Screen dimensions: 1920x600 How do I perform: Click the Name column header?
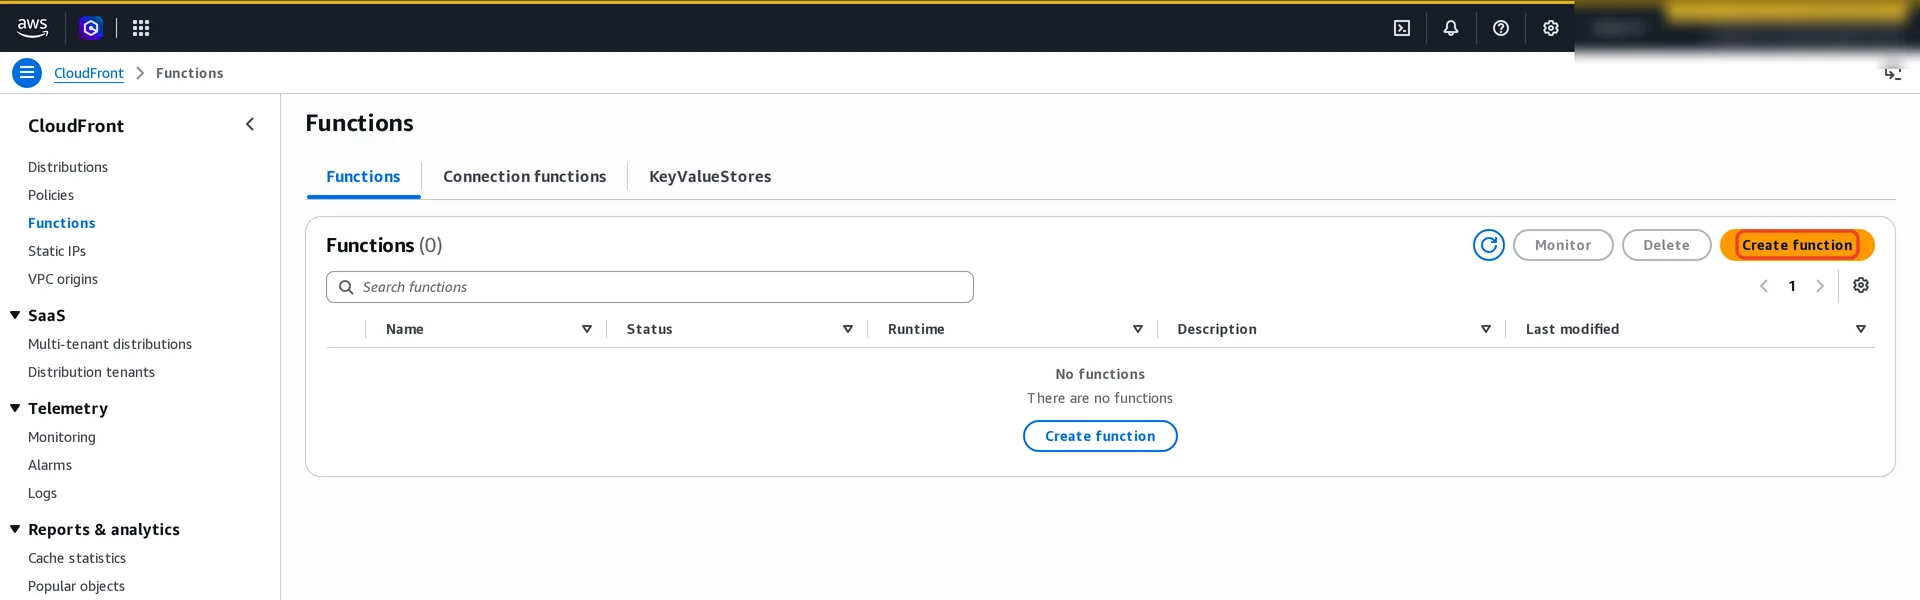[x=405, y=329]
